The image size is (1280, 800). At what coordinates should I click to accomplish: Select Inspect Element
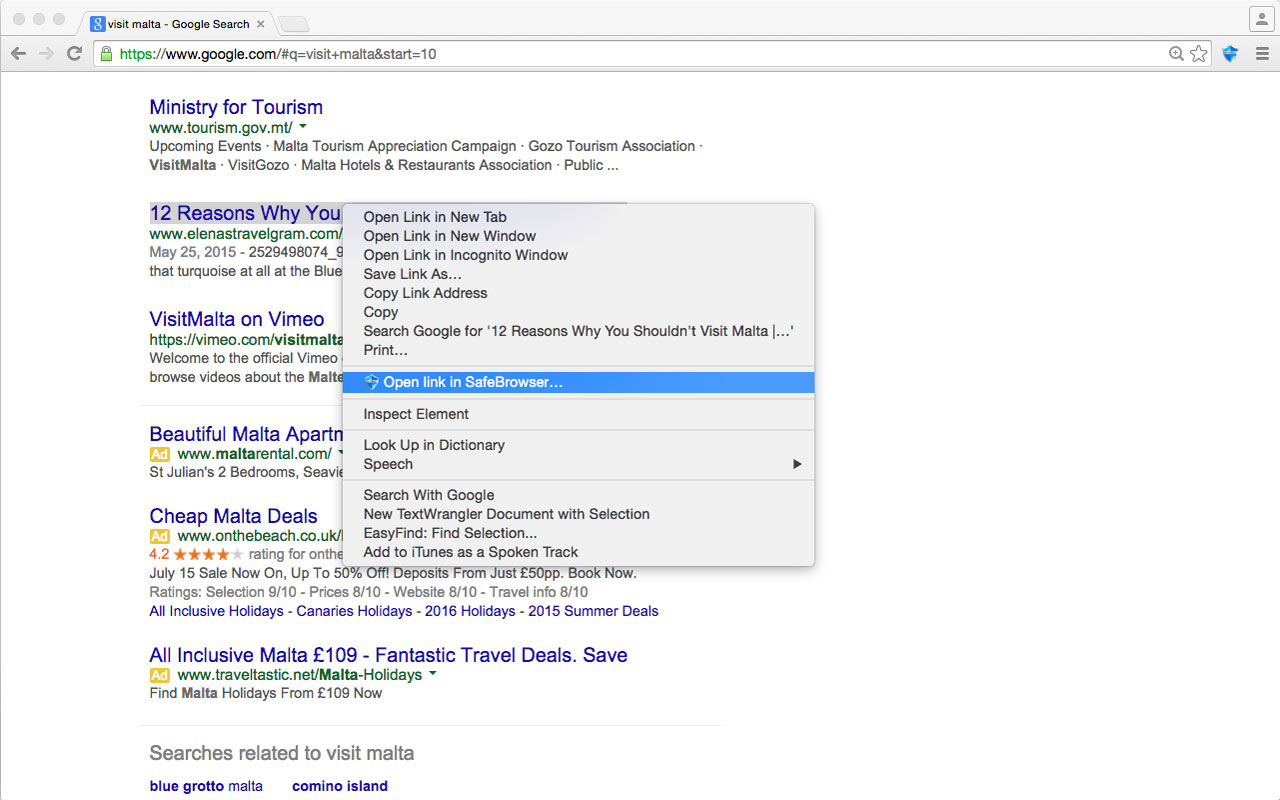(578, 414)
